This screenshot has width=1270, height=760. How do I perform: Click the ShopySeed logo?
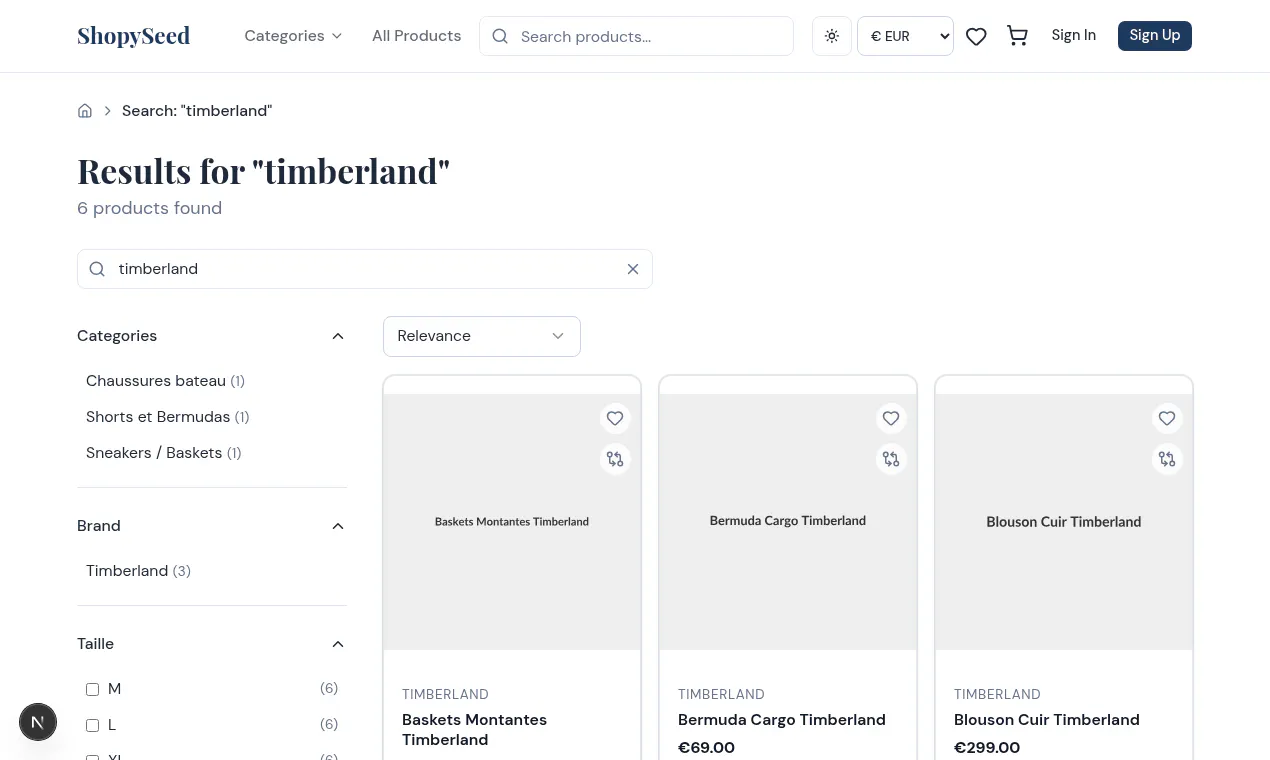(x=133, y=36)
